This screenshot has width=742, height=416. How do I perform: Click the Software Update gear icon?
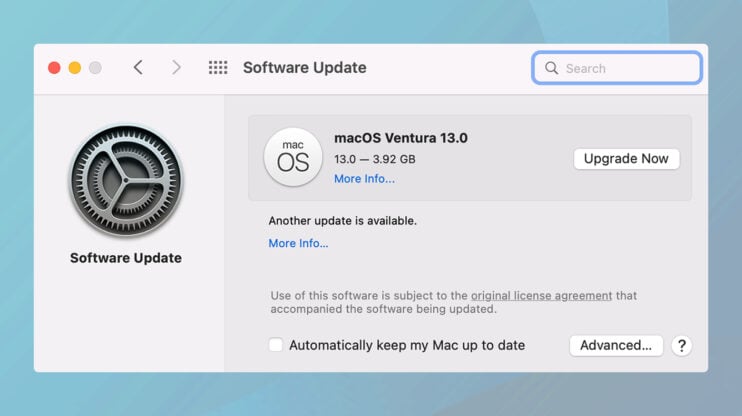pos(126,182)
